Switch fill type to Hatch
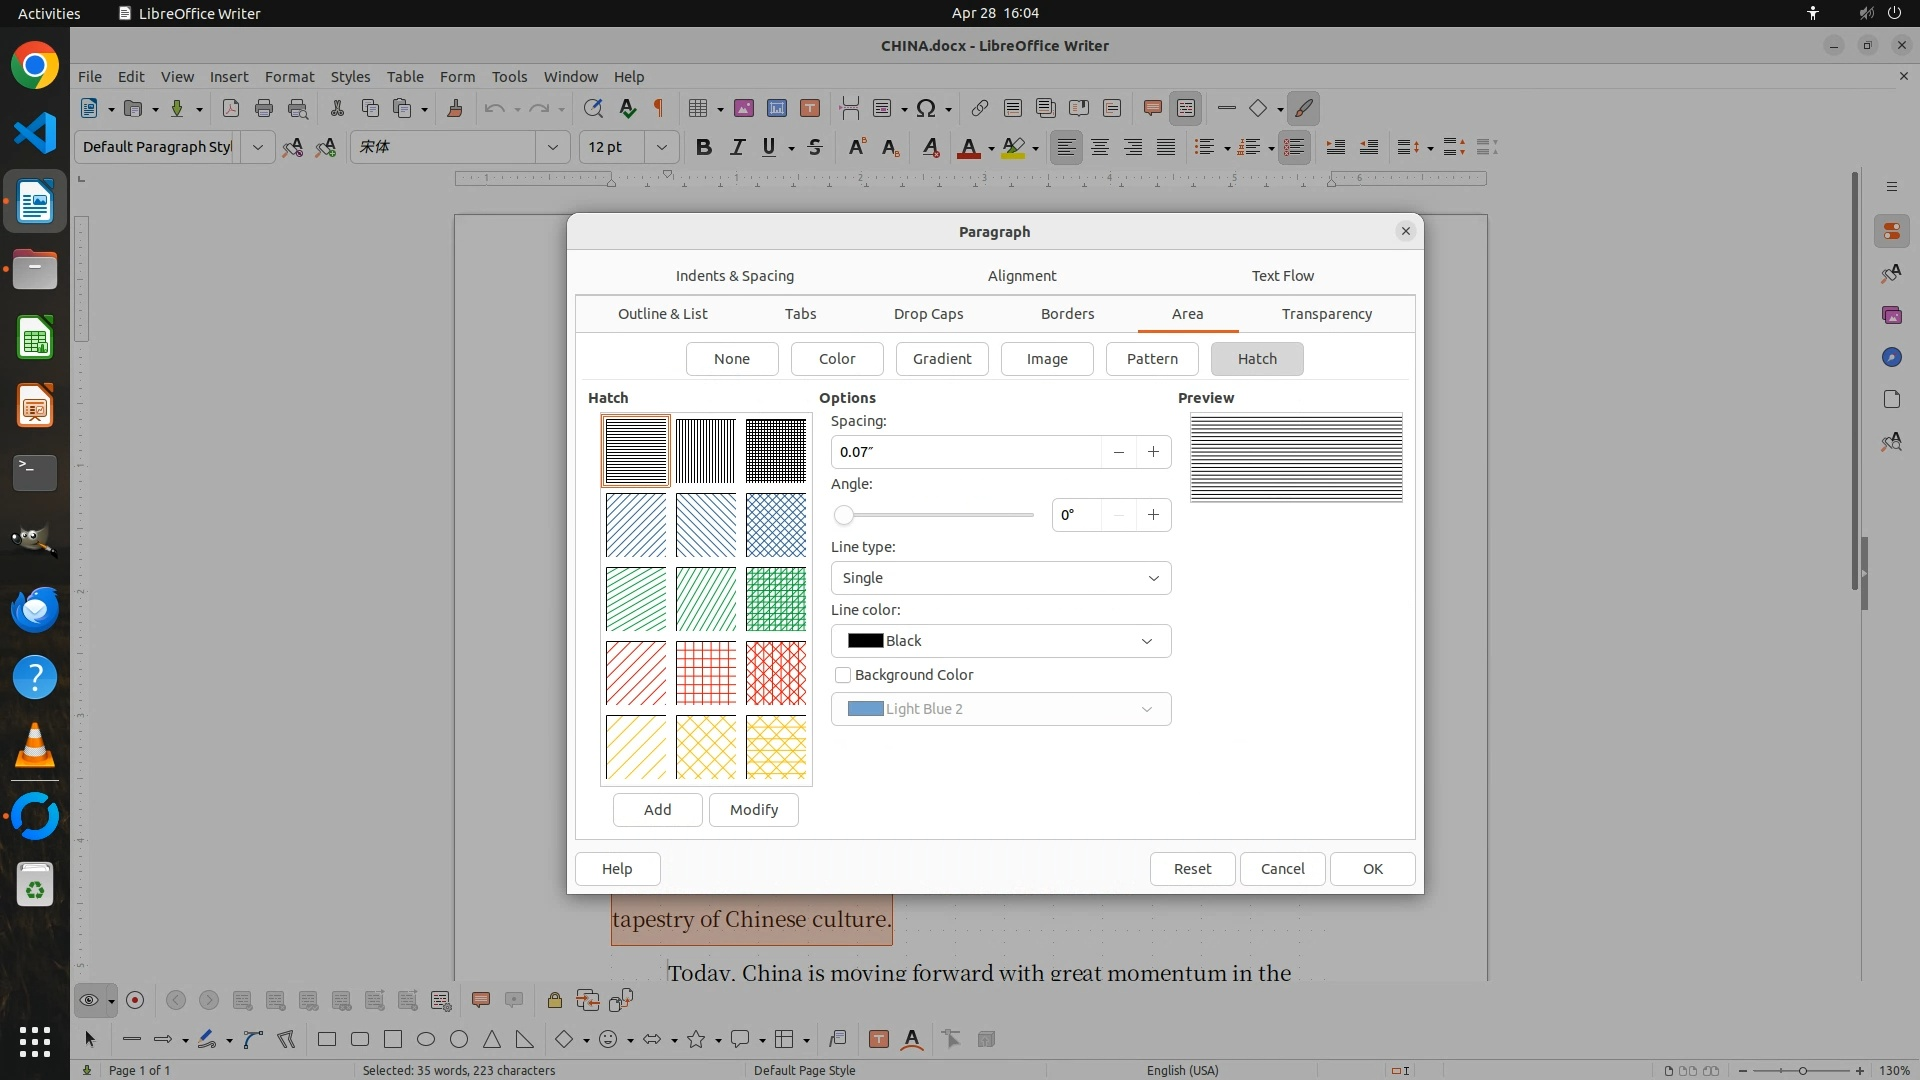The height and width of the screenshot is (1080, 1920). click(x=1256, y=359)
